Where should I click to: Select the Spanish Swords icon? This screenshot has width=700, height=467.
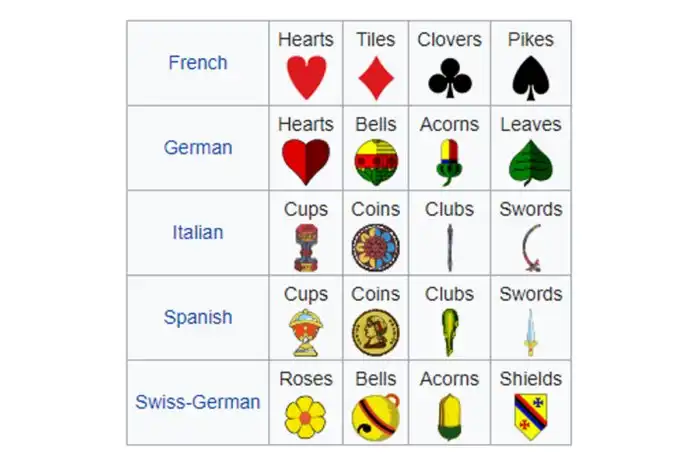[530, 332]
